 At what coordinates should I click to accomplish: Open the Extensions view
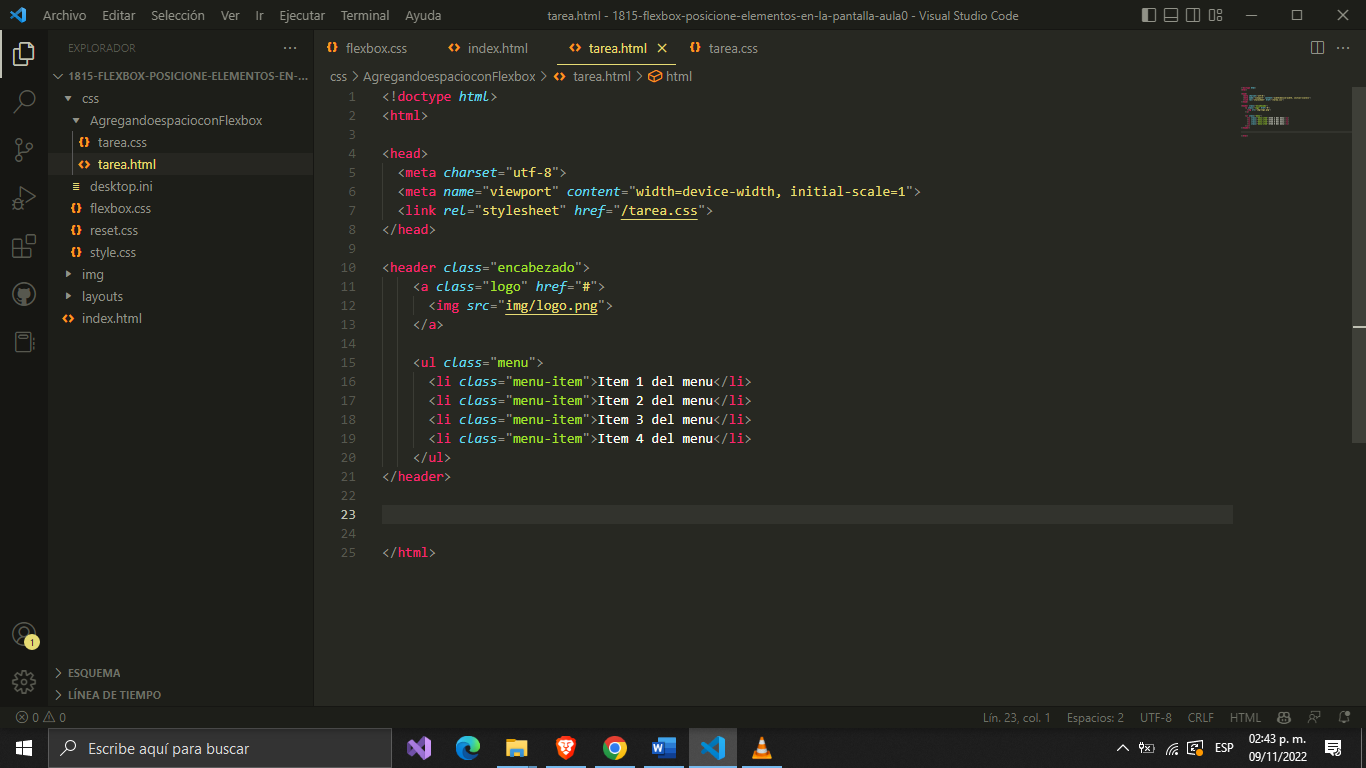click(x=24, y=246)
